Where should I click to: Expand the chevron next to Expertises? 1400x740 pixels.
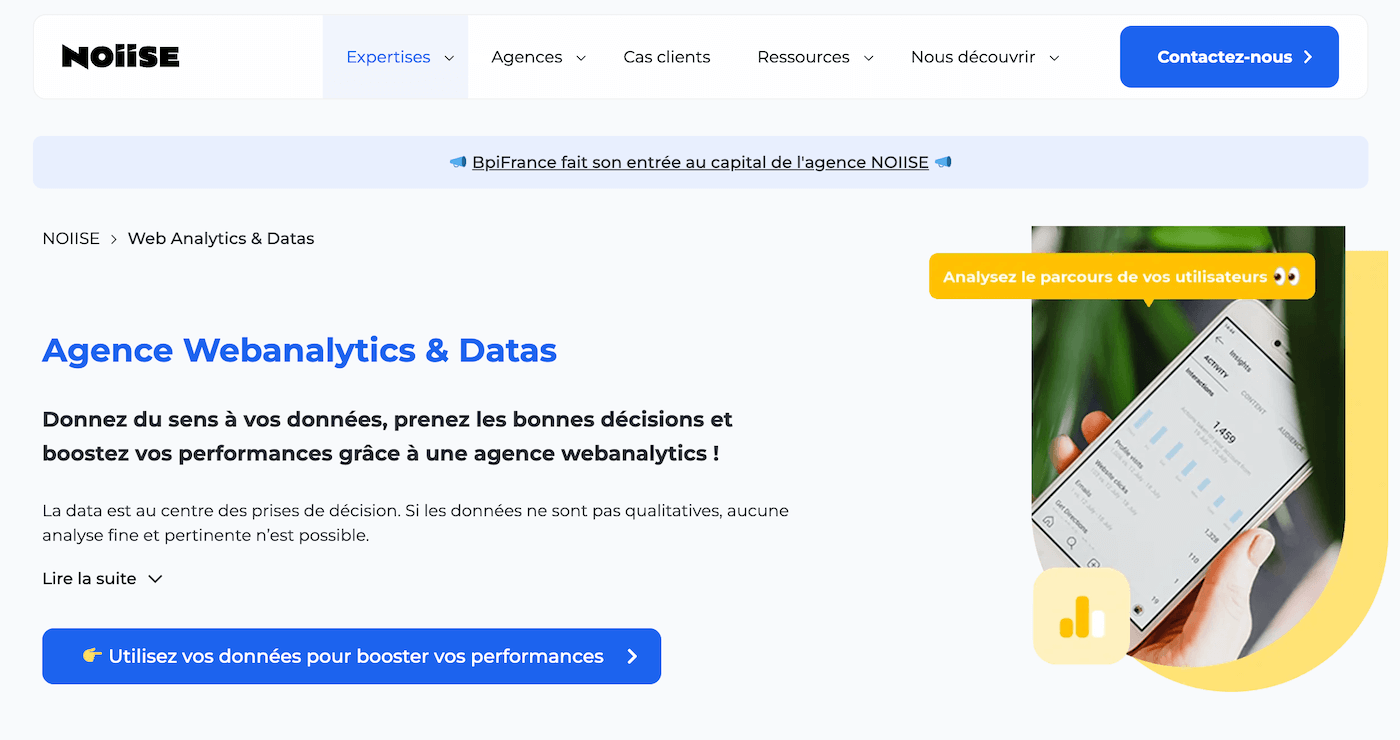click(x=449, y=58)
